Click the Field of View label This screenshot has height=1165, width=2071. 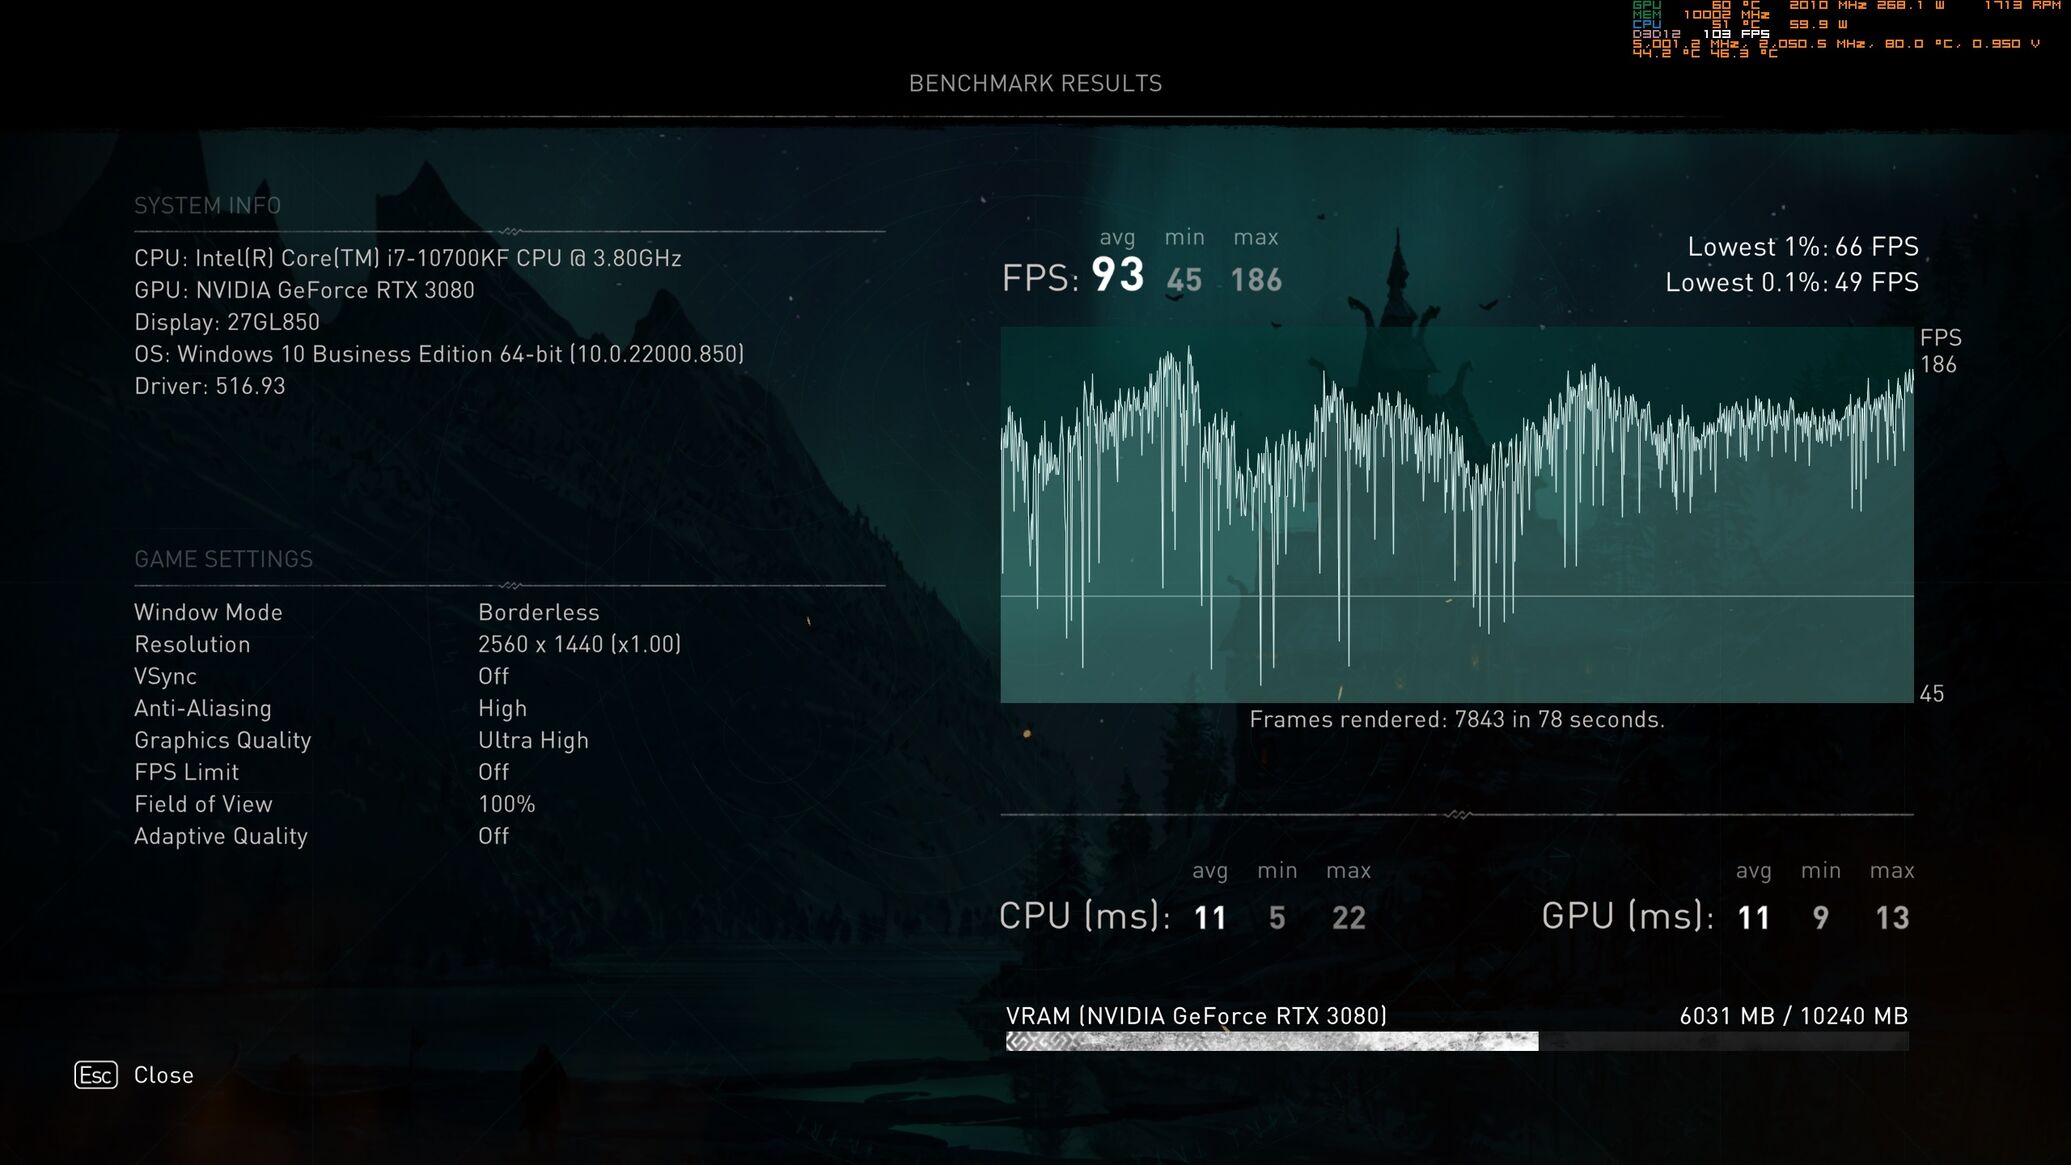203,804
